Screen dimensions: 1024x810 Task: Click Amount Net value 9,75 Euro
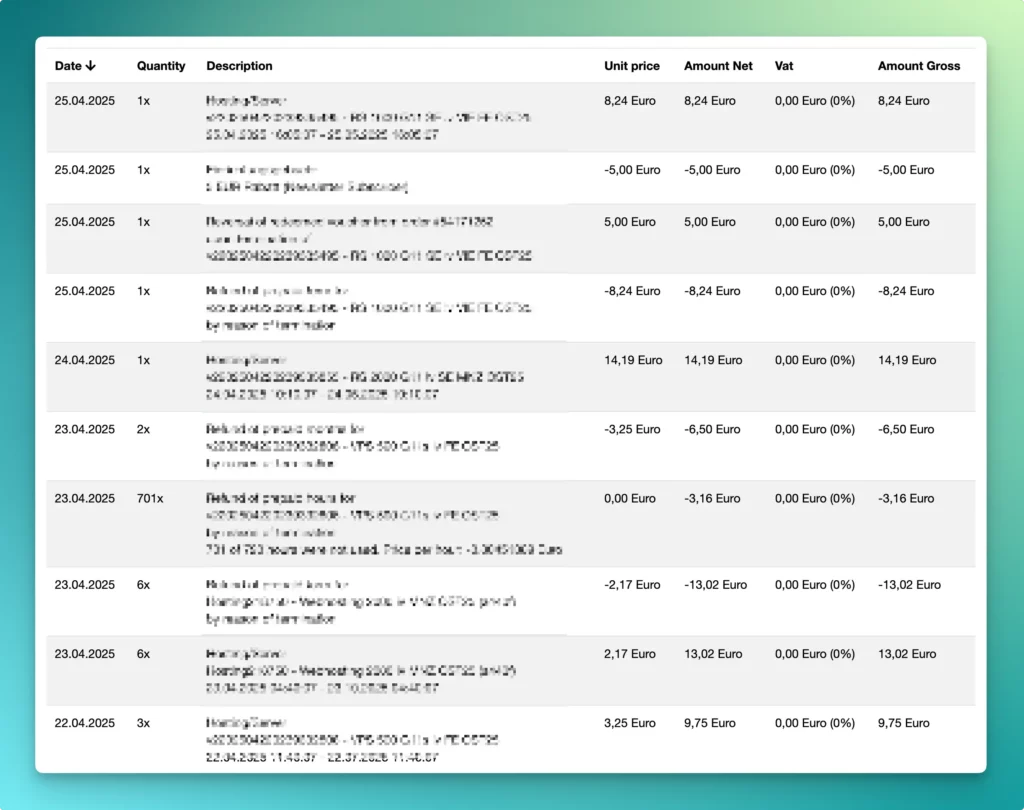click(x=709, y=723)
